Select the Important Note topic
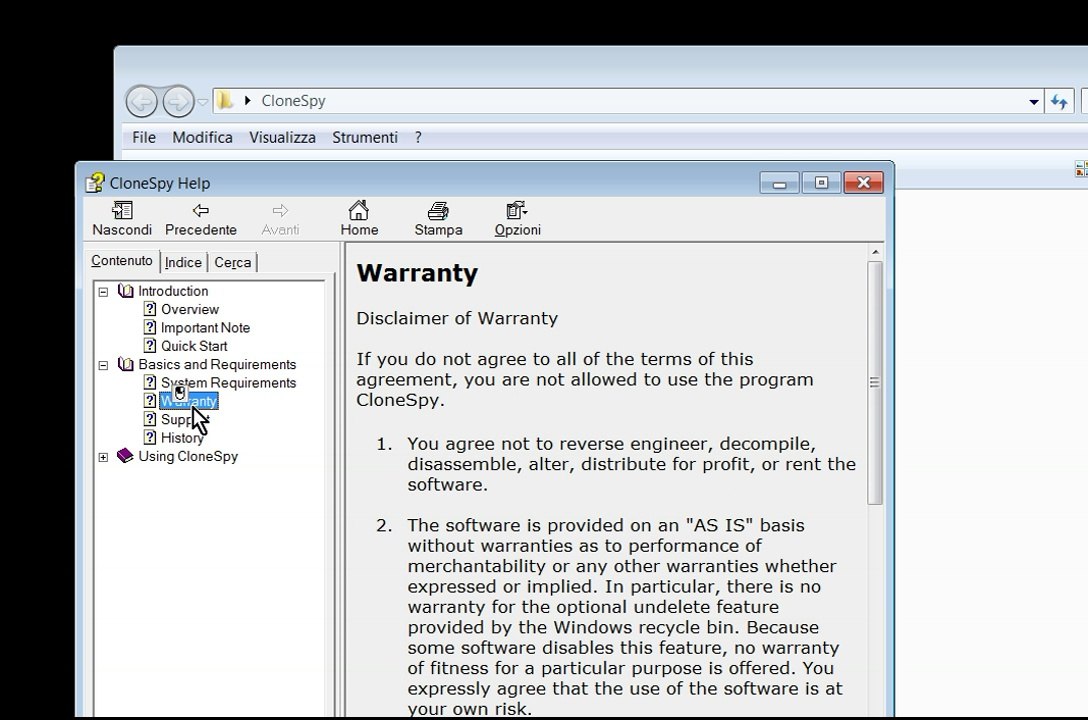The image size is (1088, 720). click(x=205, y=327)
